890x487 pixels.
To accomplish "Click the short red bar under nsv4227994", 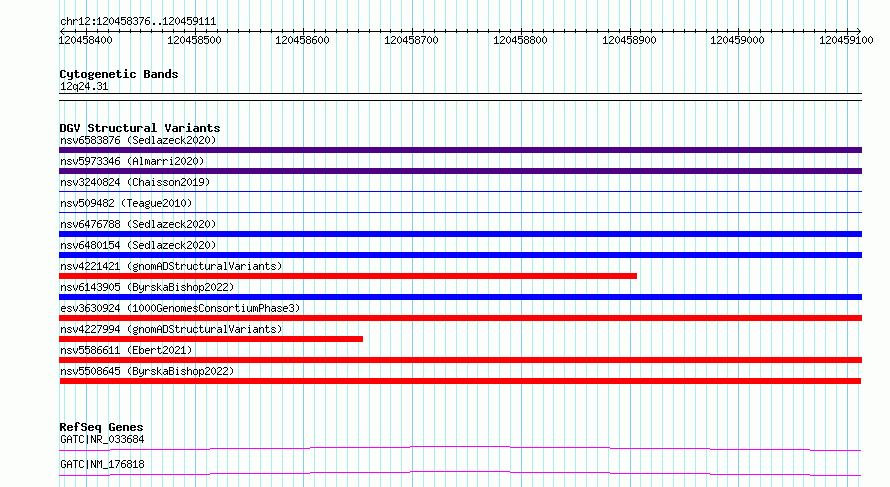I will [211, 339].
